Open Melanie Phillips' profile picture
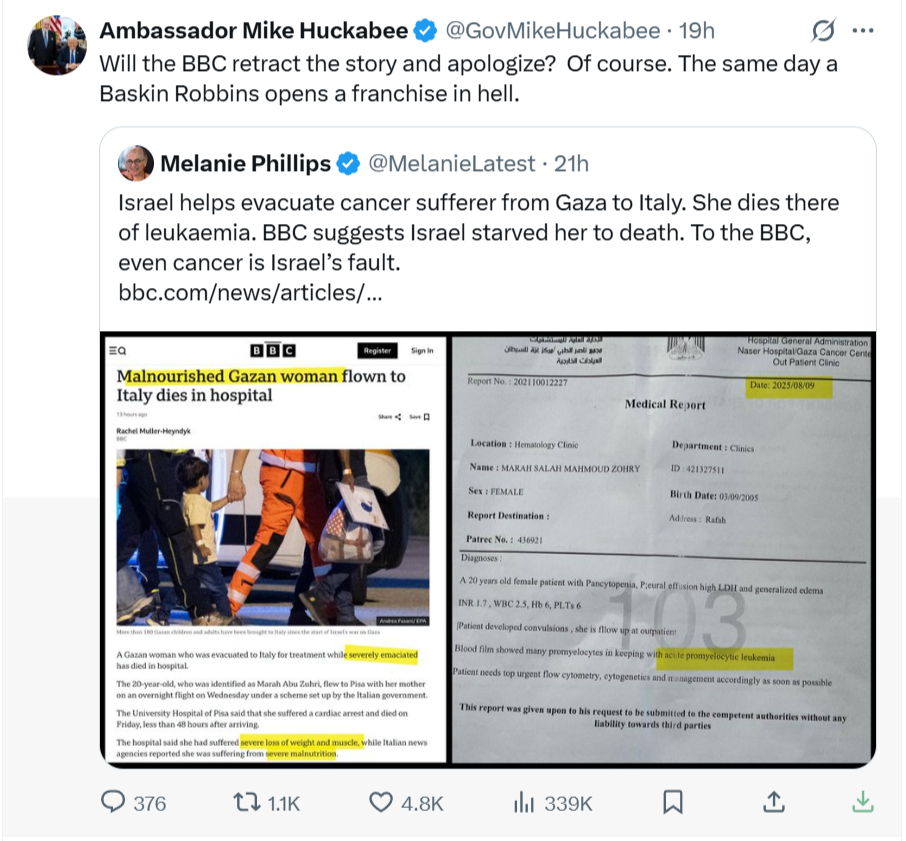Image resolution: width=906 pixels, height=841 pixels. pyautogui.click(x=136, y=163)
